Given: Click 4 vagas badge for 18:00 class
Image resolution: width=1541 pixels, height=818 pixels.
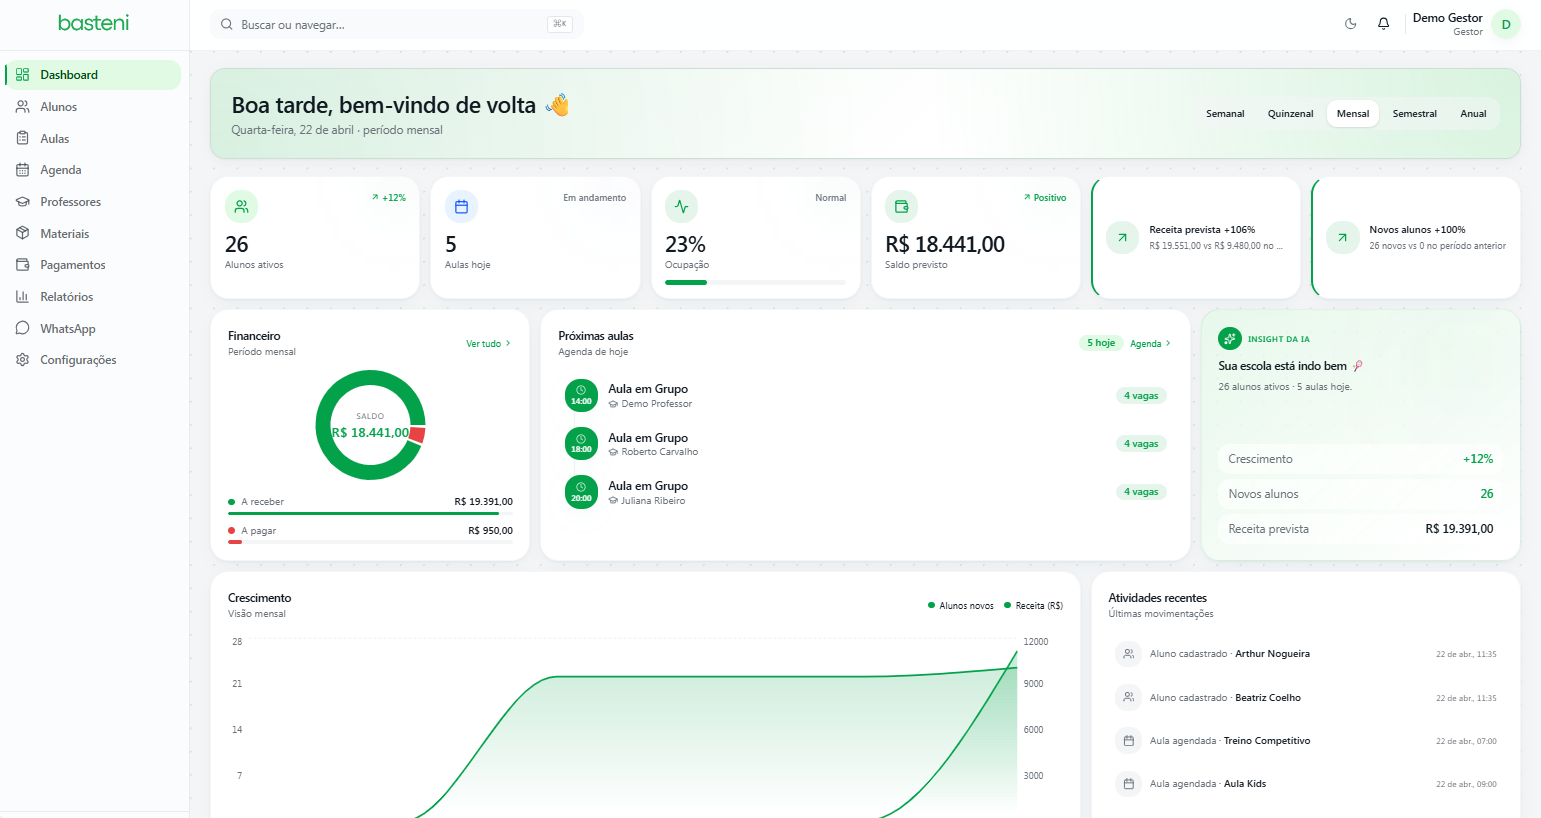Looking at the screenshot, I should (1141, 444).
